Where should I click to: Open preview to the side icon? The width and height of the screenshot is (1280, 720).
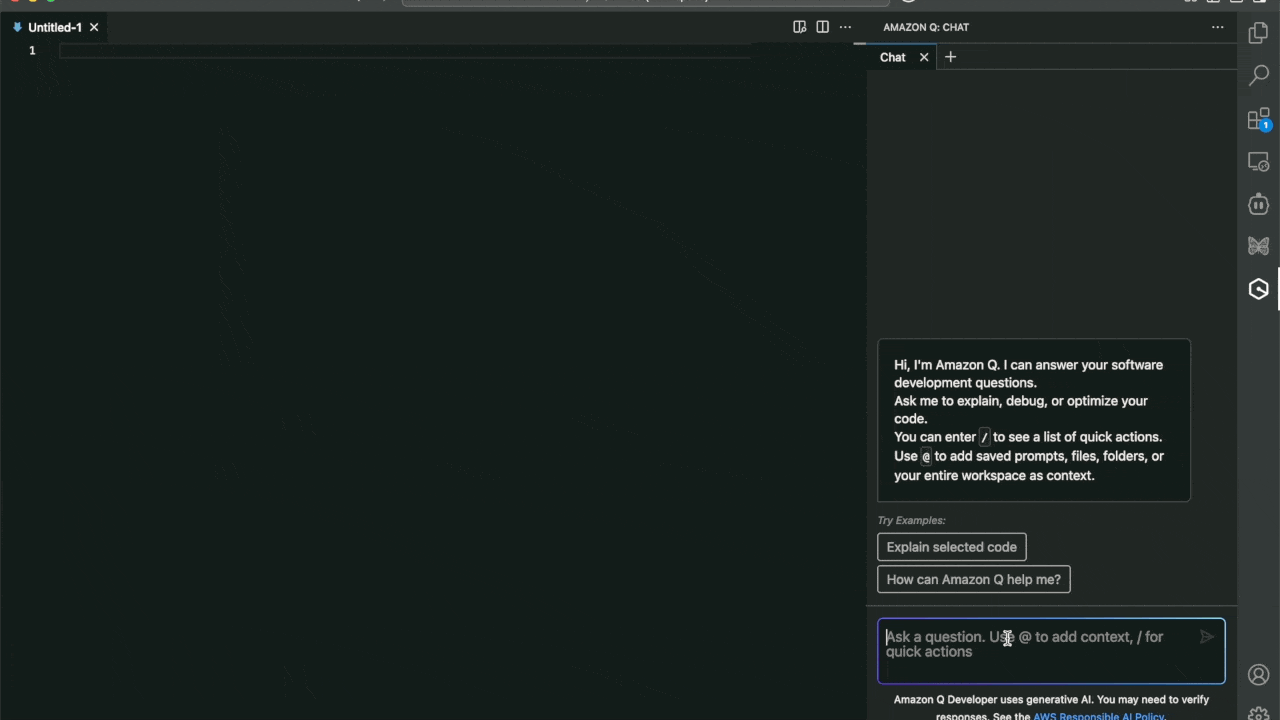[799, 27]
